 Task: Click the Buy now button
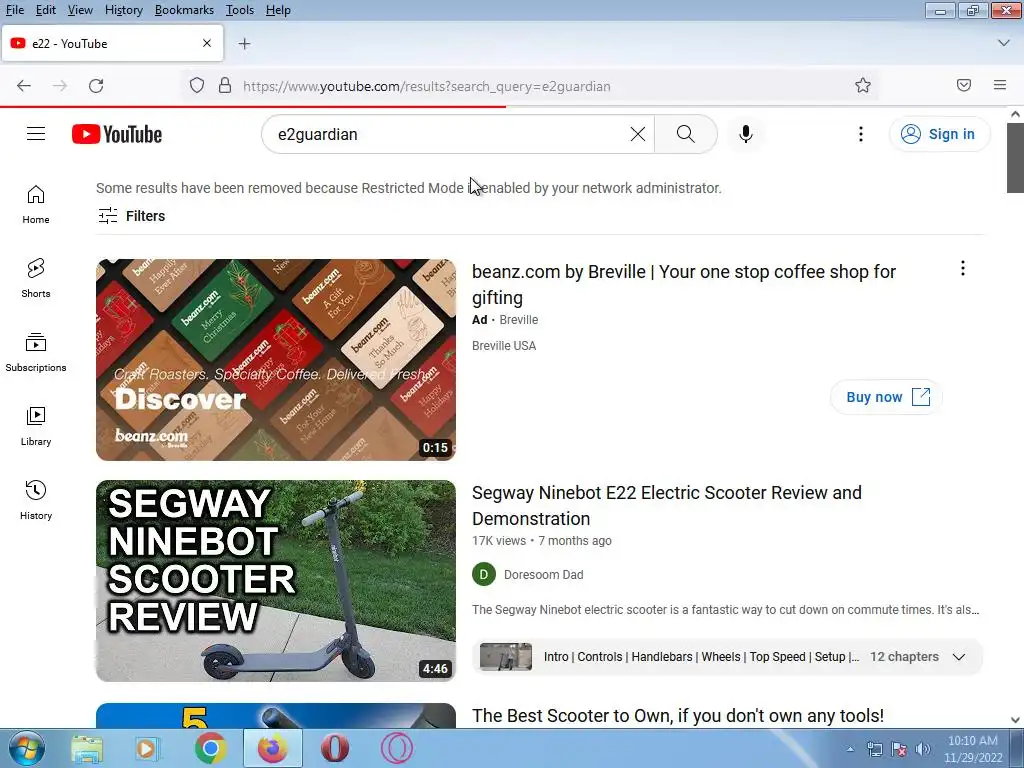coord(886,397)
